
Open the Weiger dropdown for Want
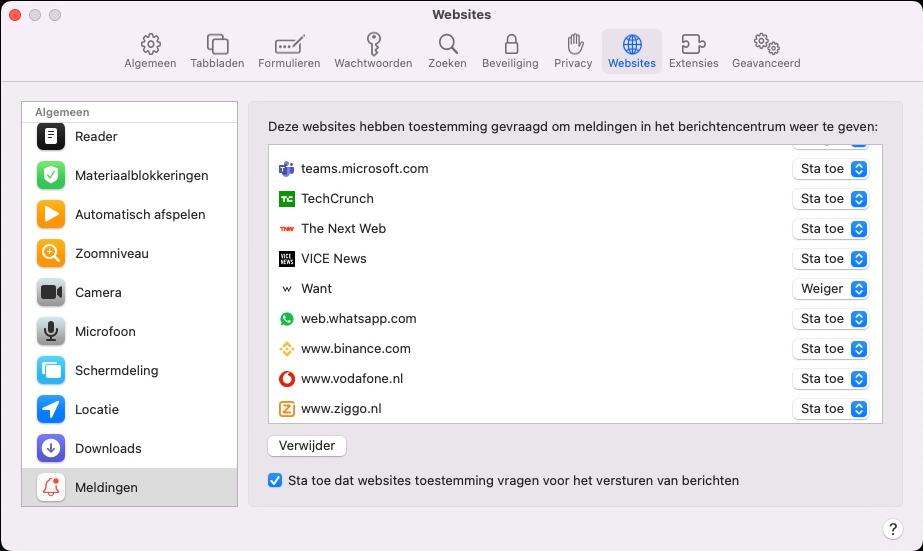tap(831, 288)
